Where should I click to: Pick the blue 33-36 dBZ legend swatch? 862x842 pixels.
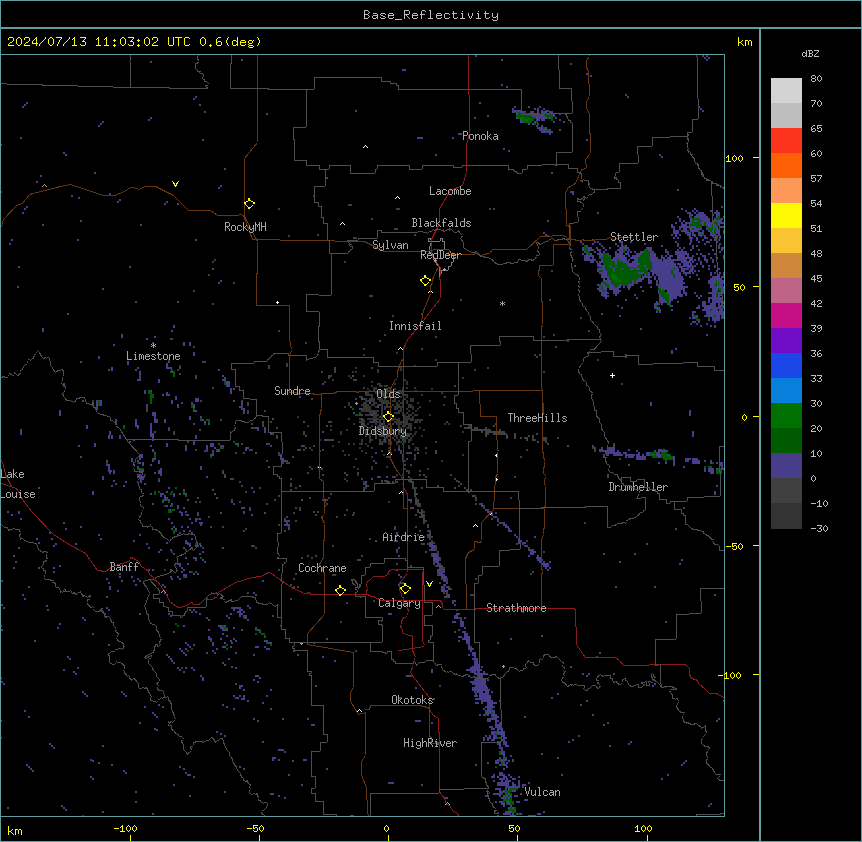pos(786,365)
